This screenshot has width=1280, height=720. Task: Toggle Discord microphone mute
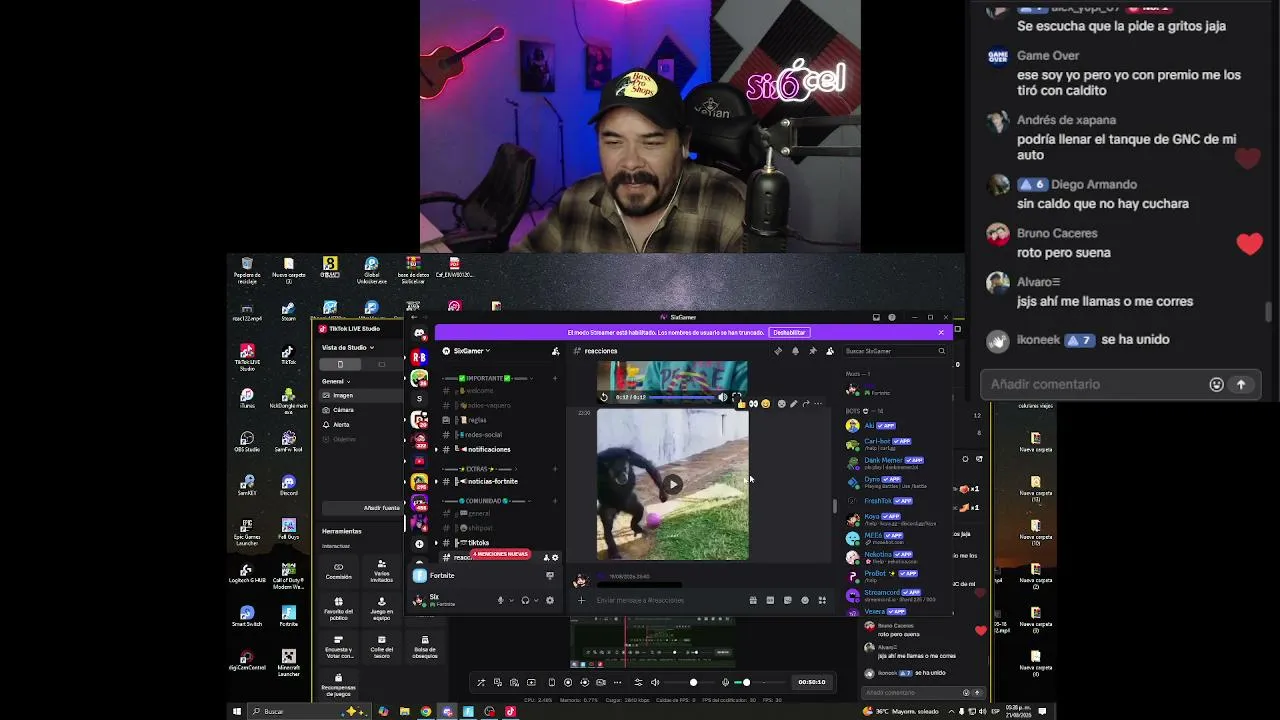(x=500, y=600)
